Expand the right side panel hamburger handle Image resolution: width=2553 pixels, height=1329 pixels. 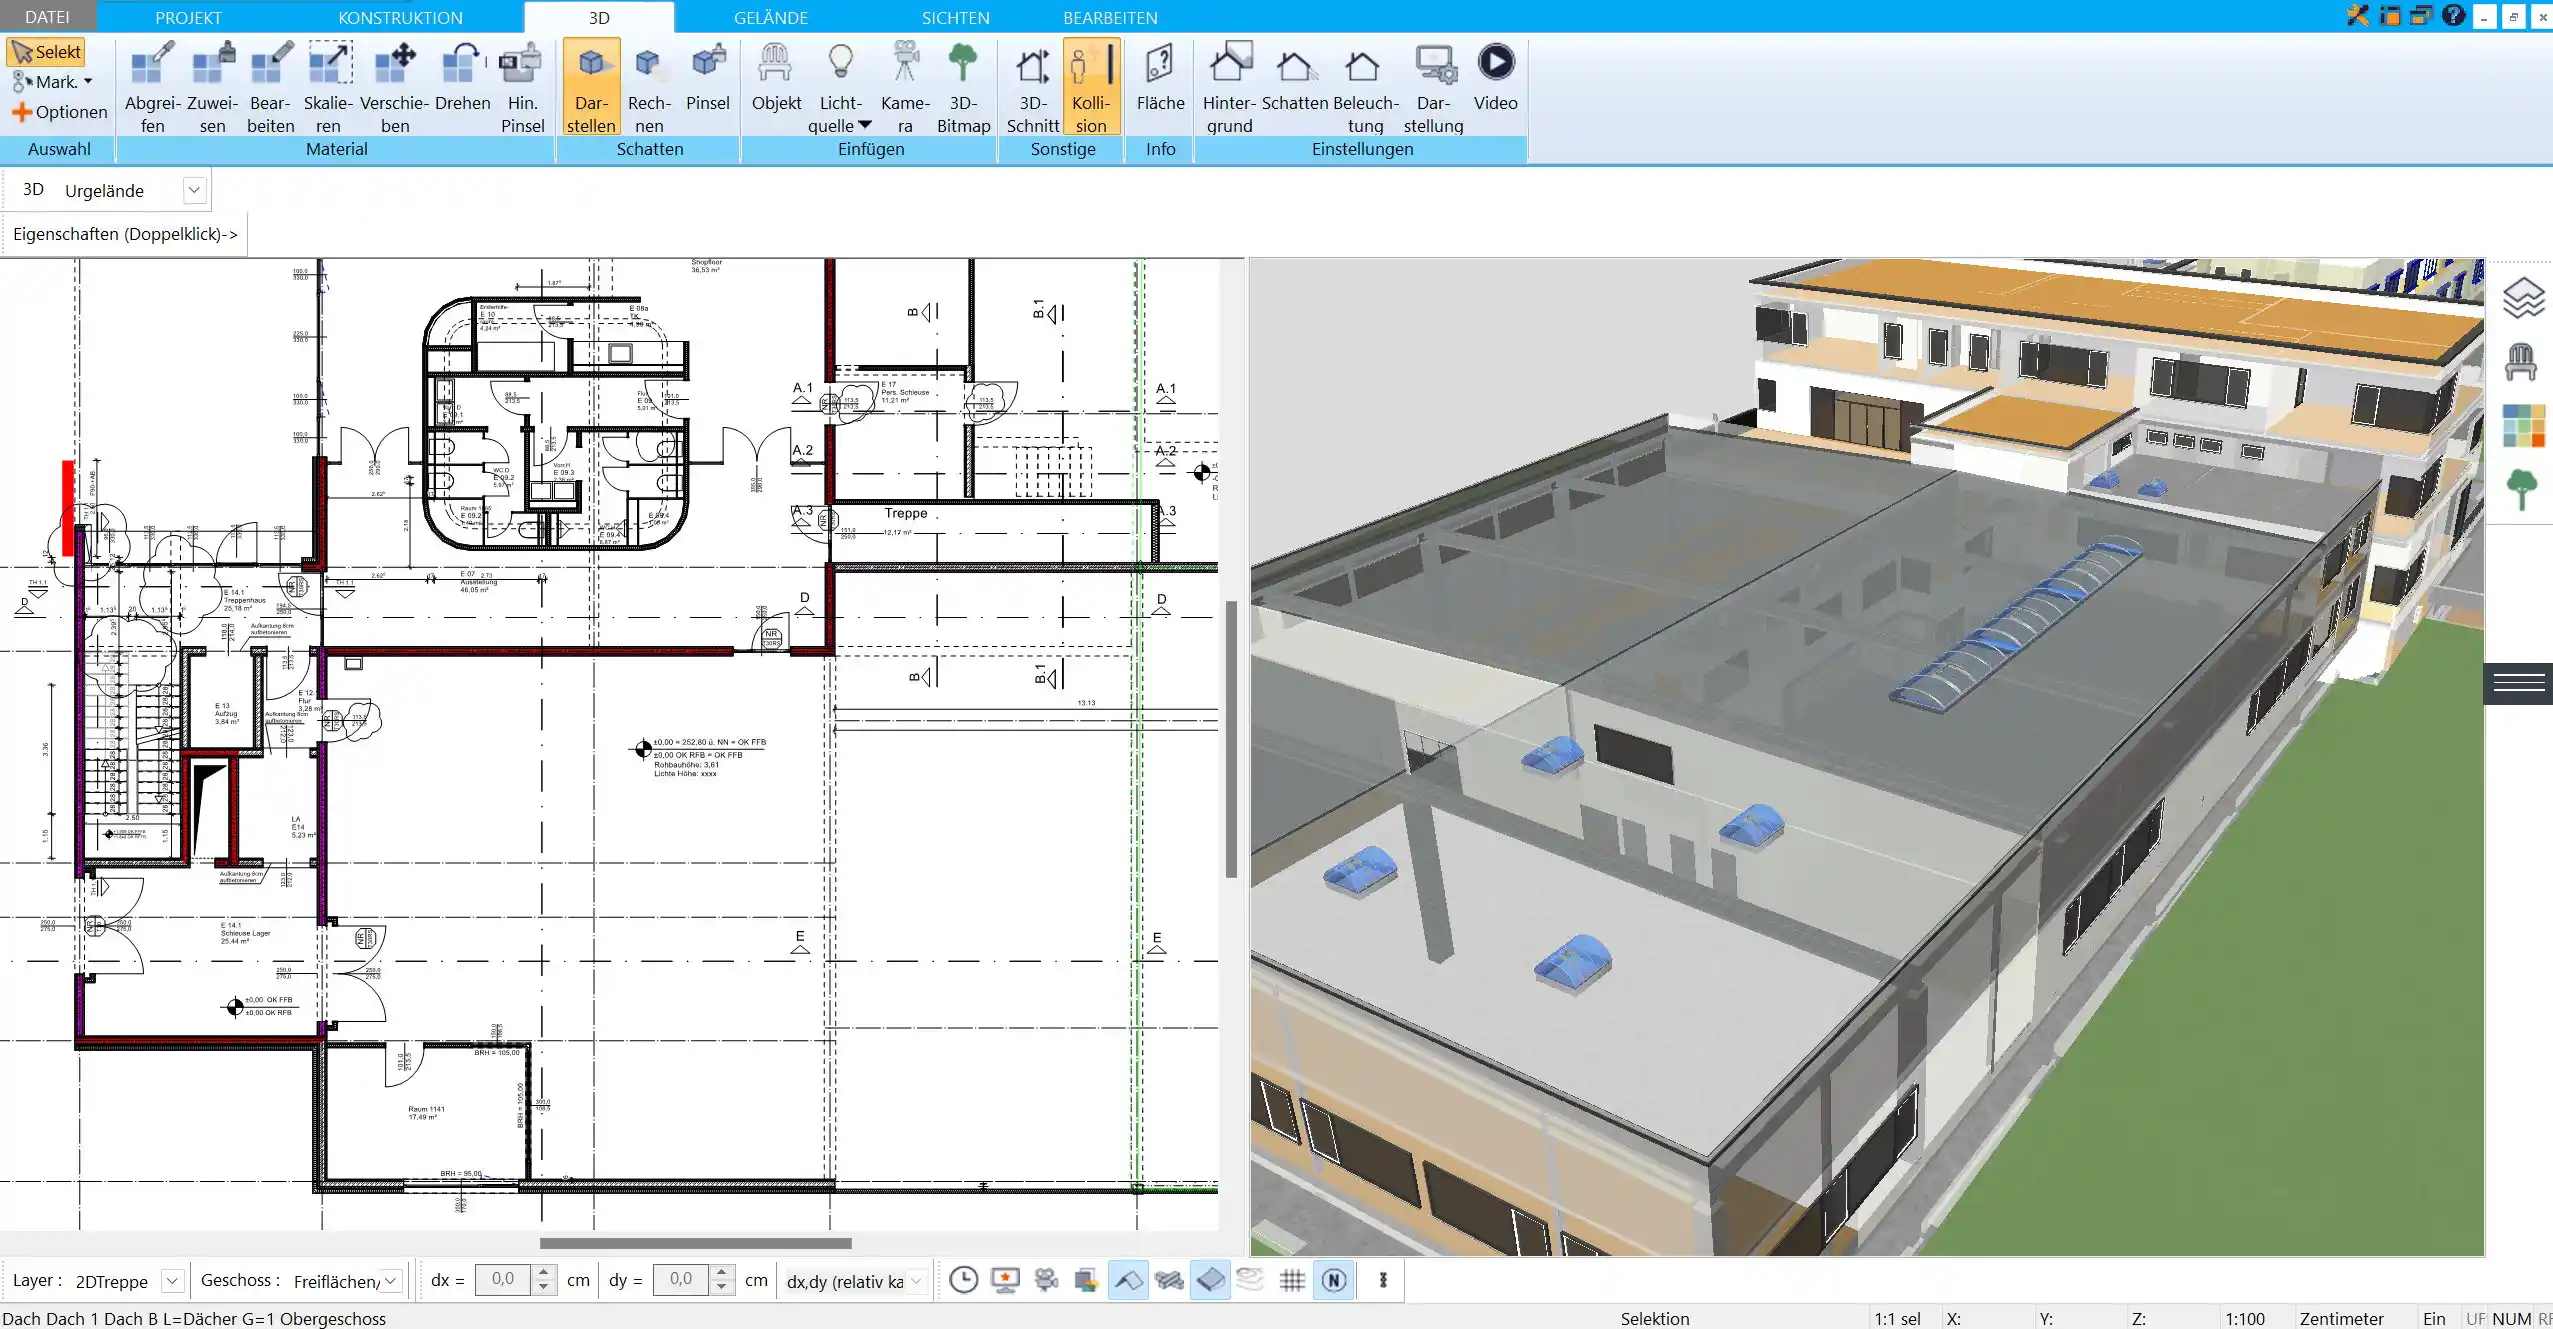click(2518, 683)
